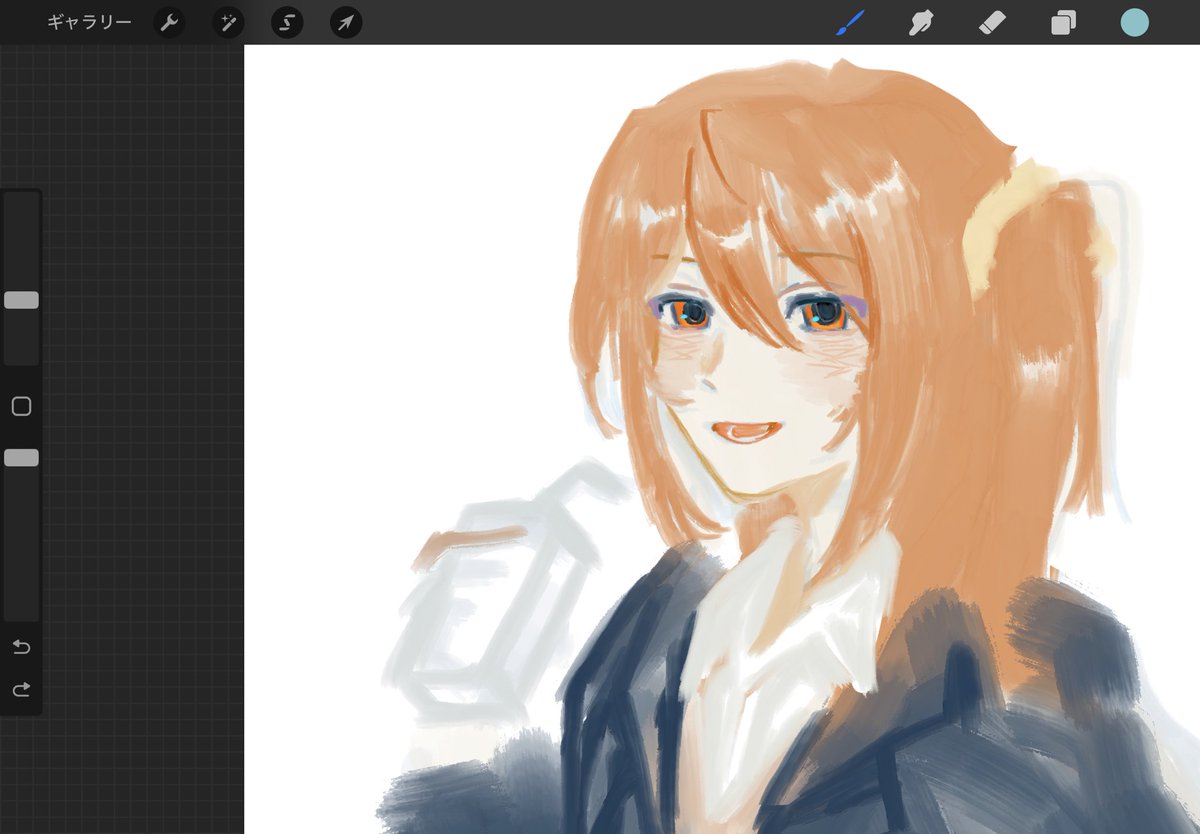Open the ギャラリー gallery view

click(89, 22)
